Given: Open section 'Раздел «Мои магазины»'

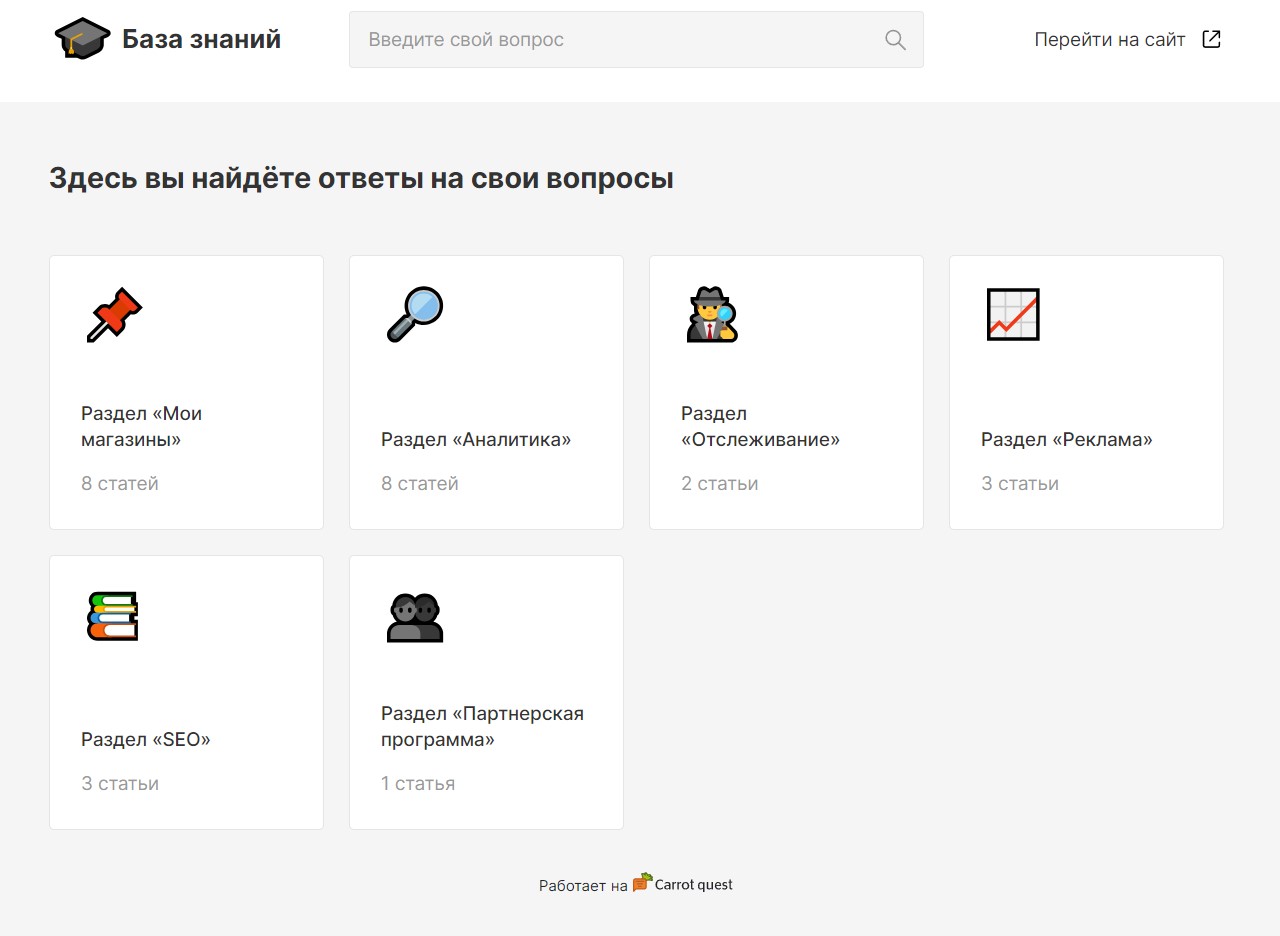Looking at the screenshot, I should (x=186, y=392).
